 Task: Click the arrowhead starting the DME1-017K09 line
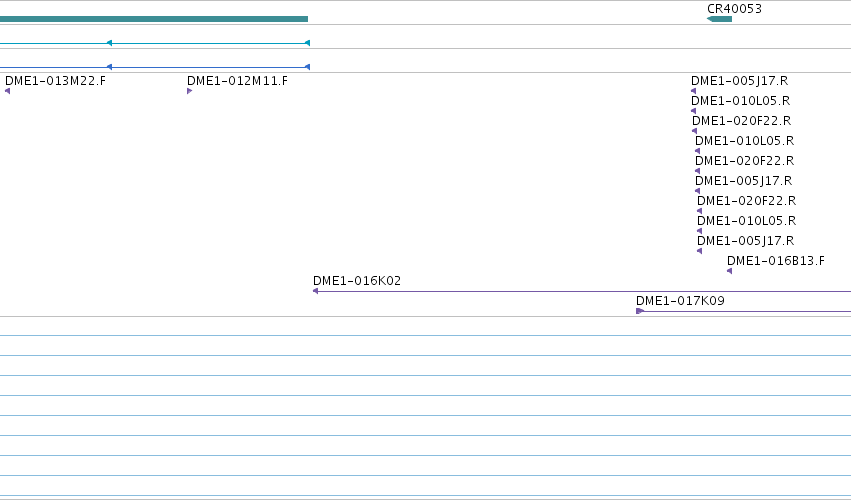point(639,311)
